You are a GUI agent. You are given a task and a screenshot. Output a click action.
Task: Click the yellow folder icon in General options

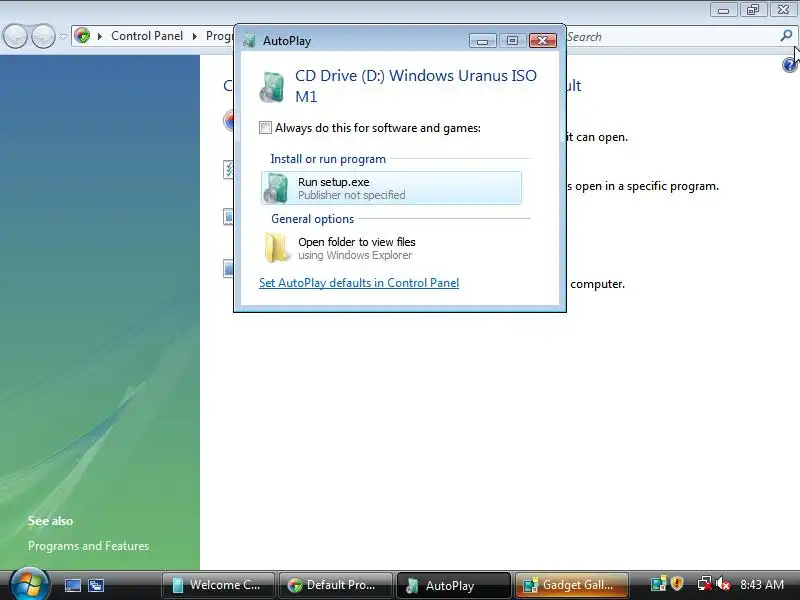tap(278, 247)
